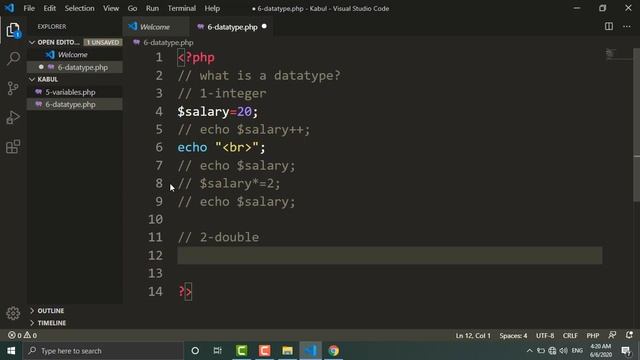Open the Run menu
This screenshot has height=360, width=640.
click(x=152, y=8)
